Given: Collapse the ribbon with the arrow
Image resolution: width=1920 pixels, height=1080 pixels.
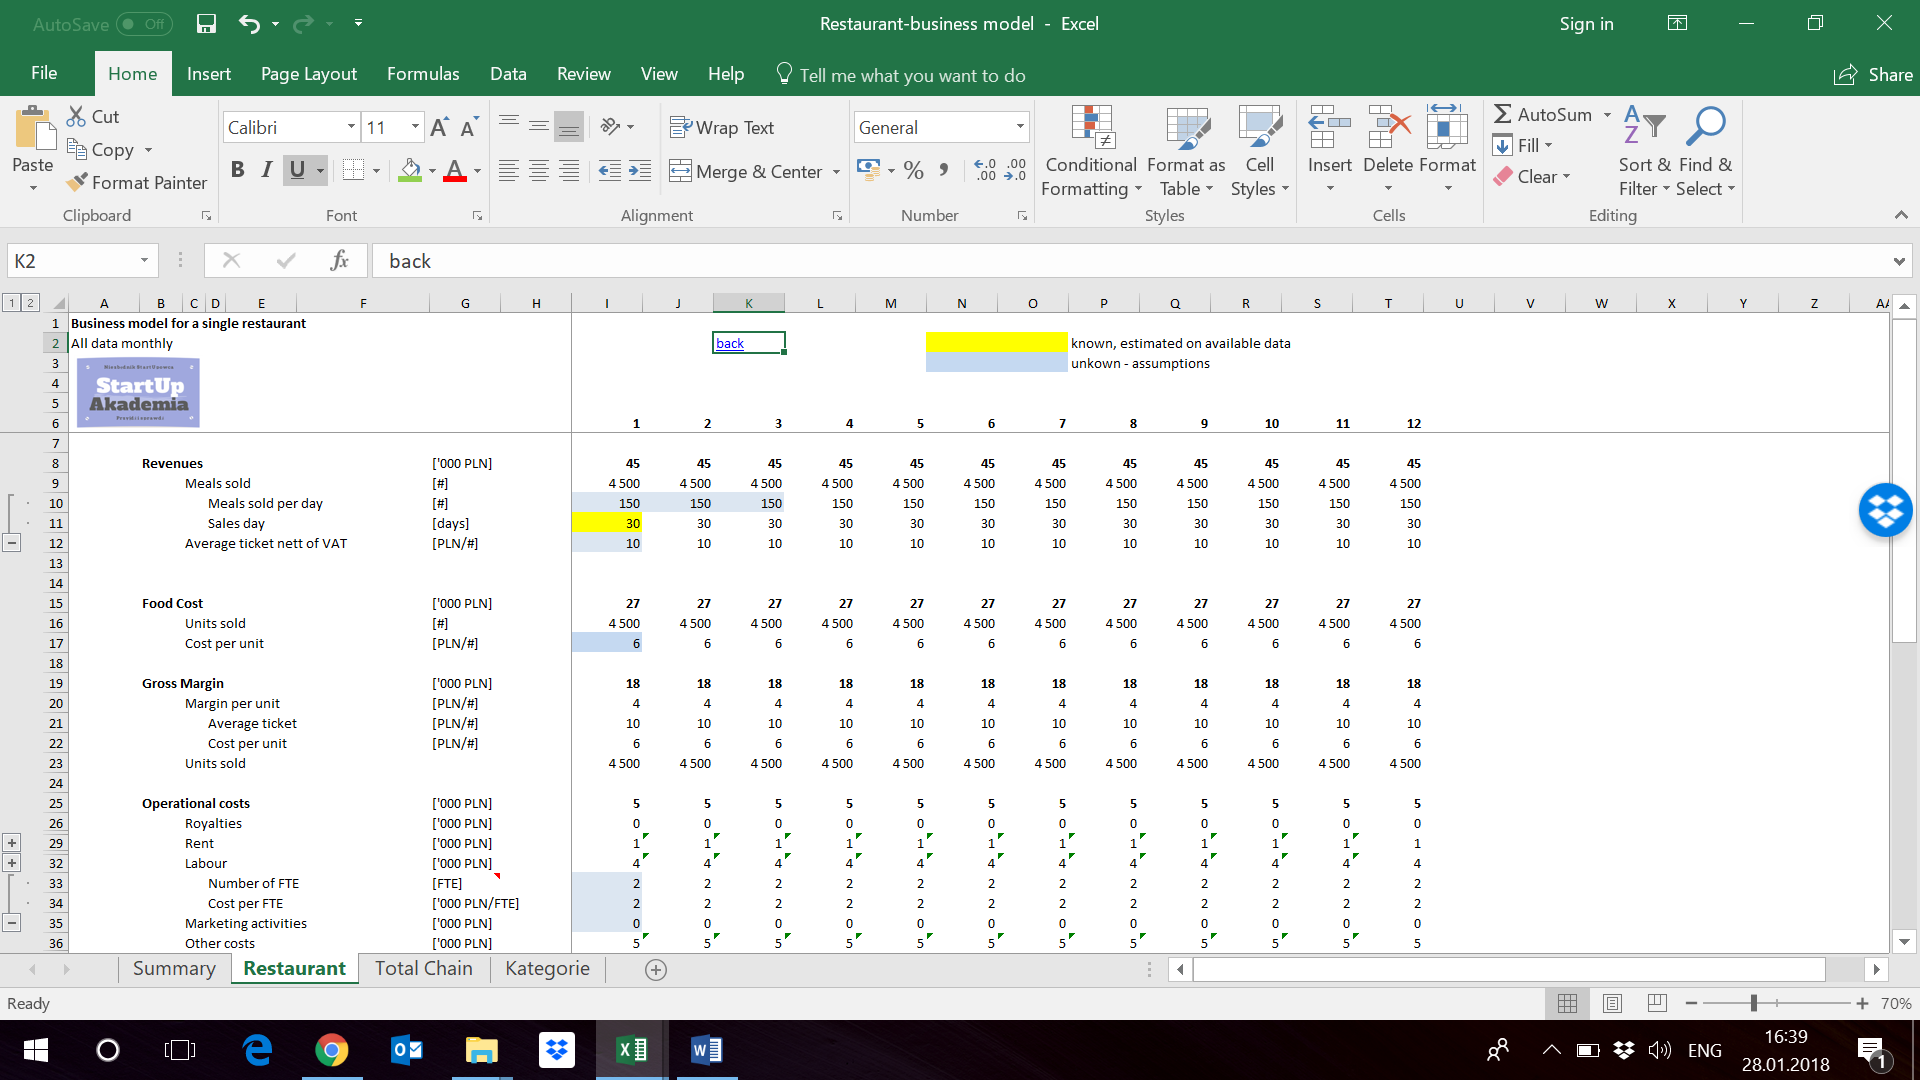Looking at the screenshot, I should (x=1901, y=215).
